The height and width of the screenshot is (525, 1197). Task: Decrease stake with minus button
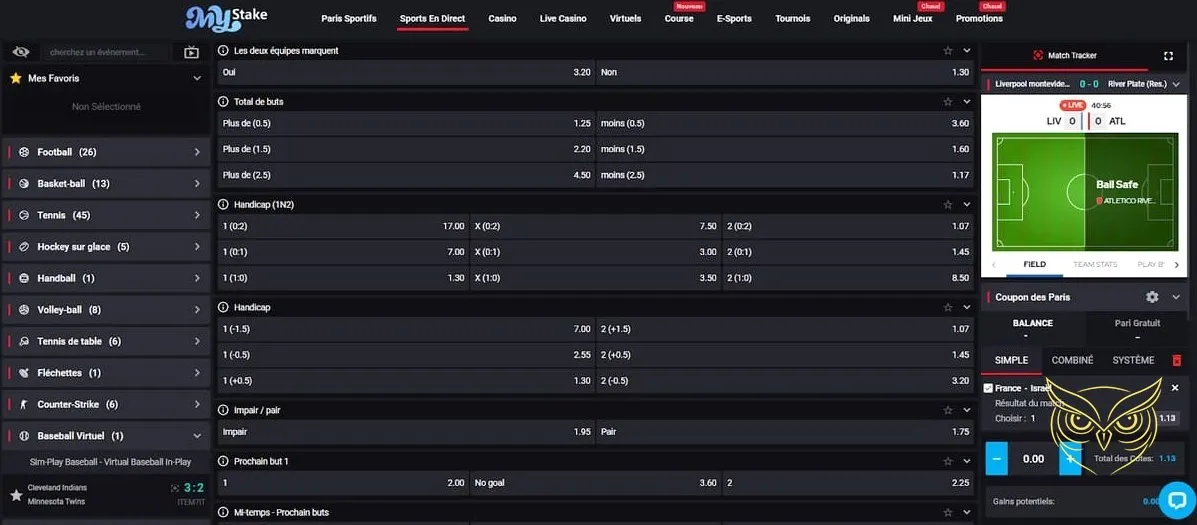pyautogui.click(x=996, y=459)
